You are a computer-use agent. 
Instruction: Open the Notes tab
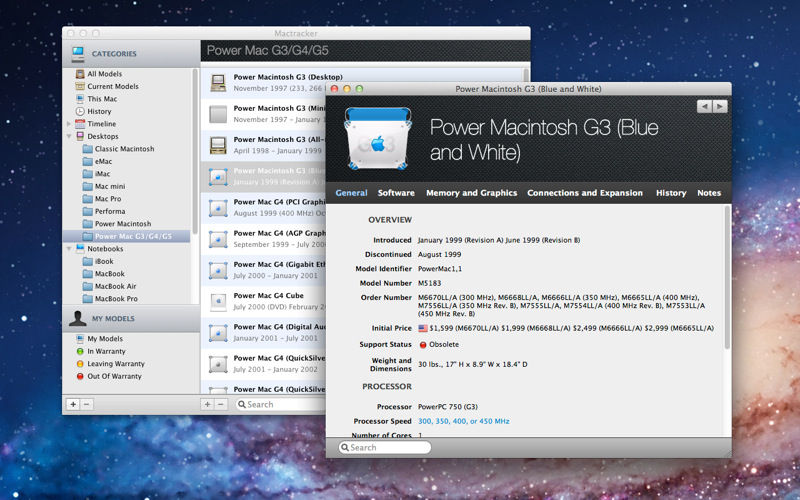(x=709, y=193)
